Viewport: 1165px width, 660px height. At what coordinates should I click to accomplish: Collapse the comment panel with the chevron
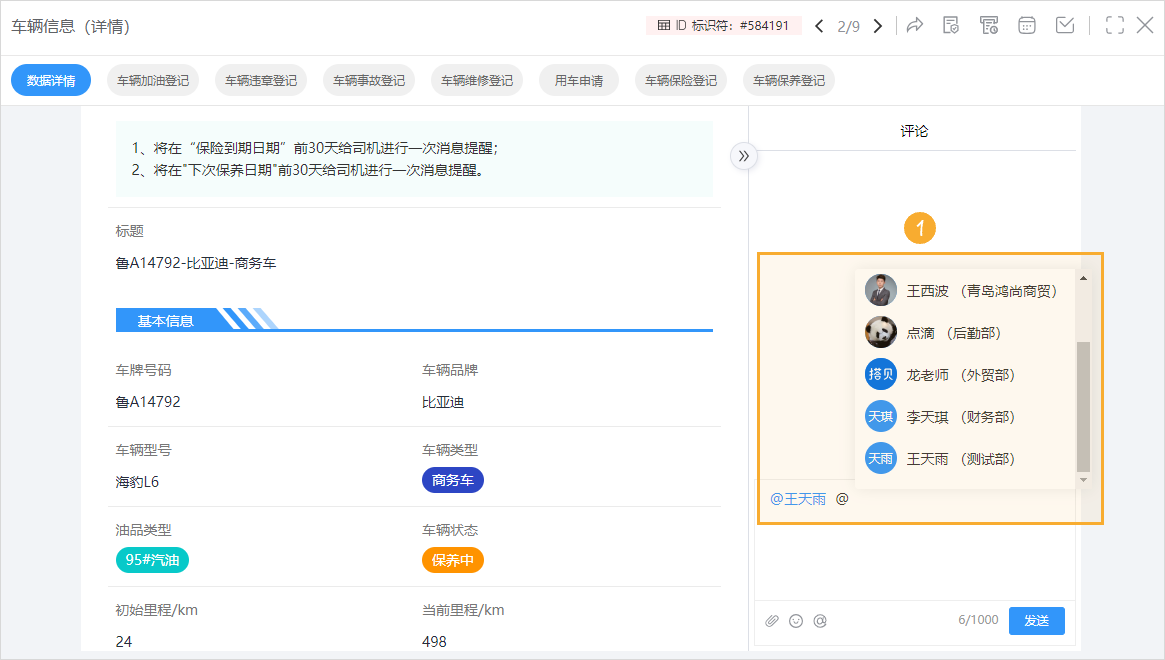pyautogui.click(x=744, y=156)
